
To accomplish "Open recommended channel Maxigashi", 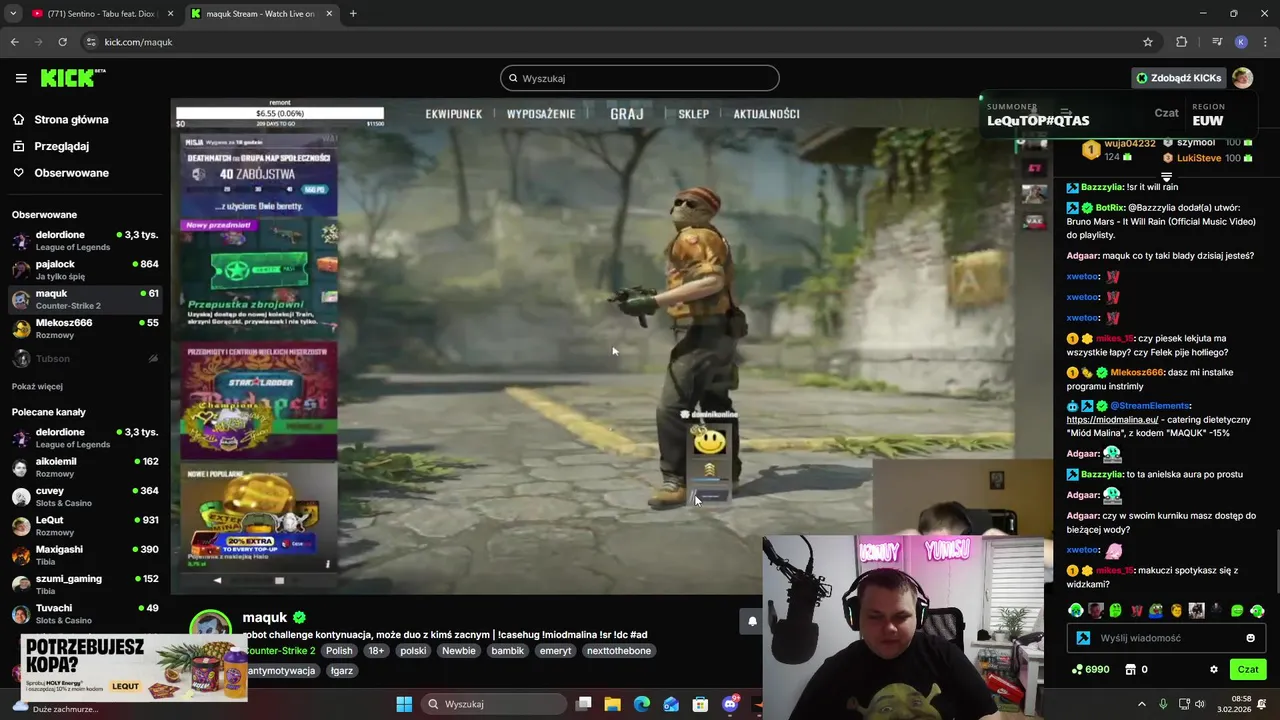I will point(85,555).
